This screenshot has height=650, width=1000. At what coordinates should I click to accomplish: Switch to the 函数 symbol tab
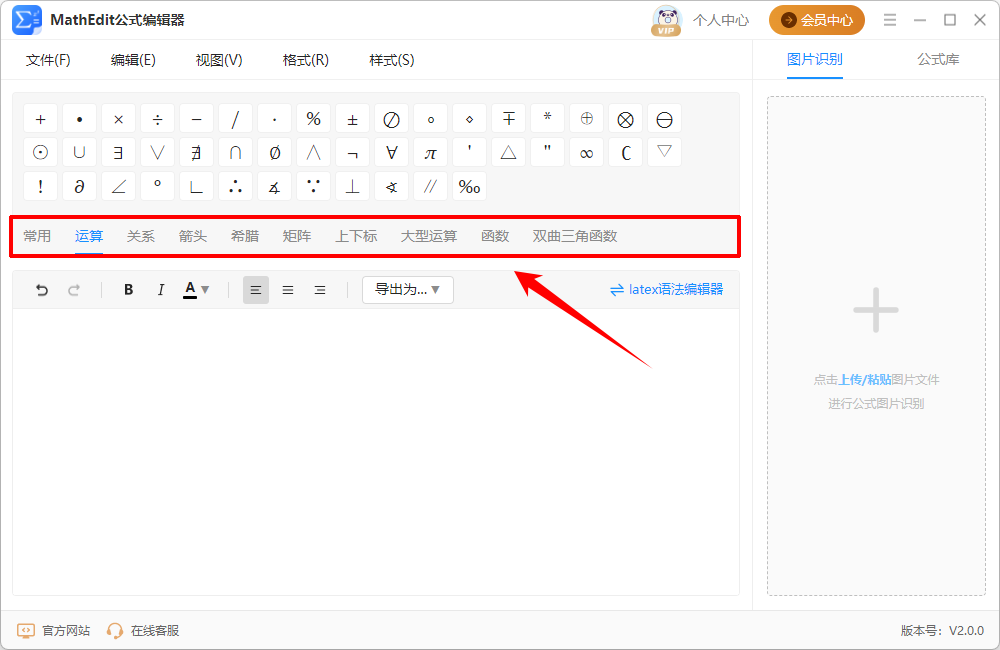coord(495,236)
